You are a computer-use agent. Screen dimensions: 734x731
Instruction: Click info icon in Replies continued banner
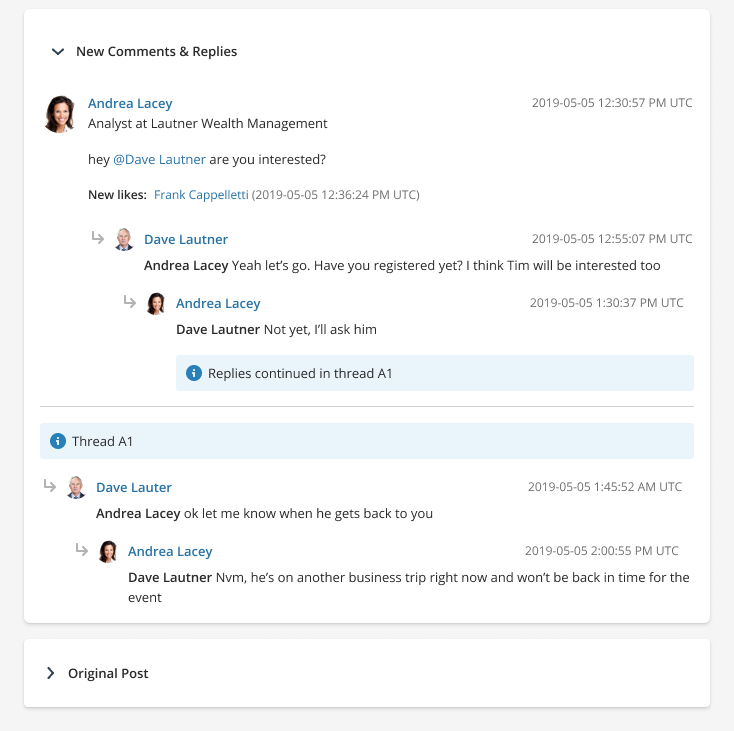[x=194, y=373]
